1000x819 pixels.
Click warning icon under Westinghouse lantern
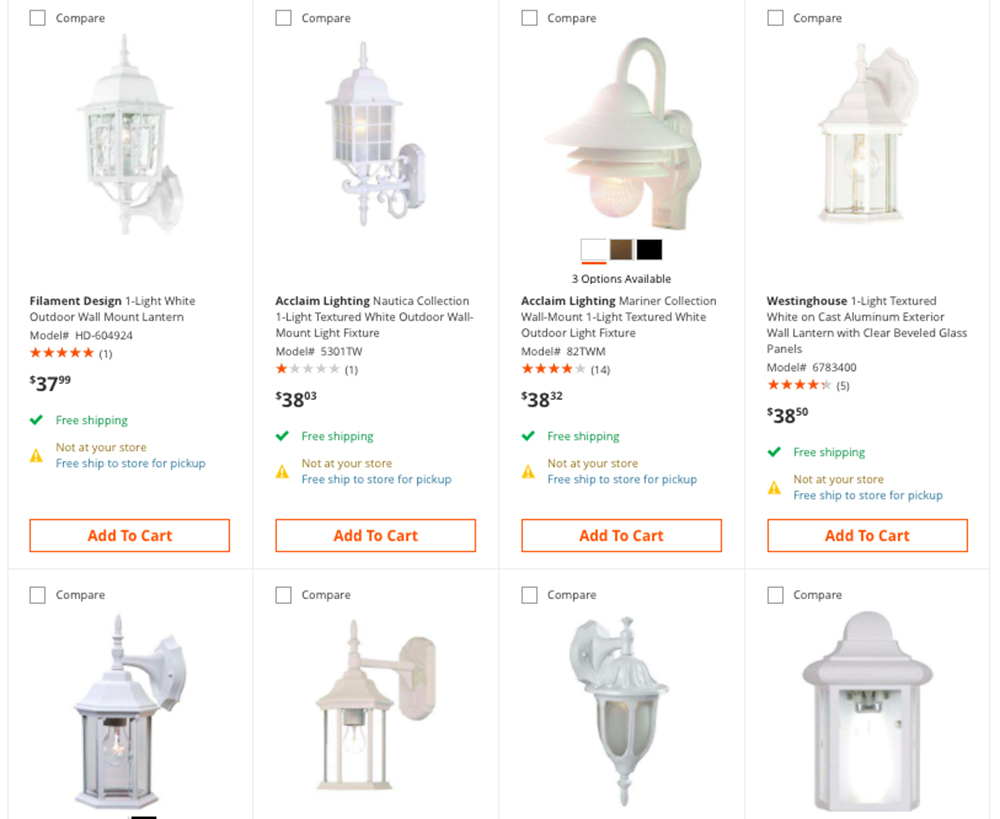coord(774,488)
